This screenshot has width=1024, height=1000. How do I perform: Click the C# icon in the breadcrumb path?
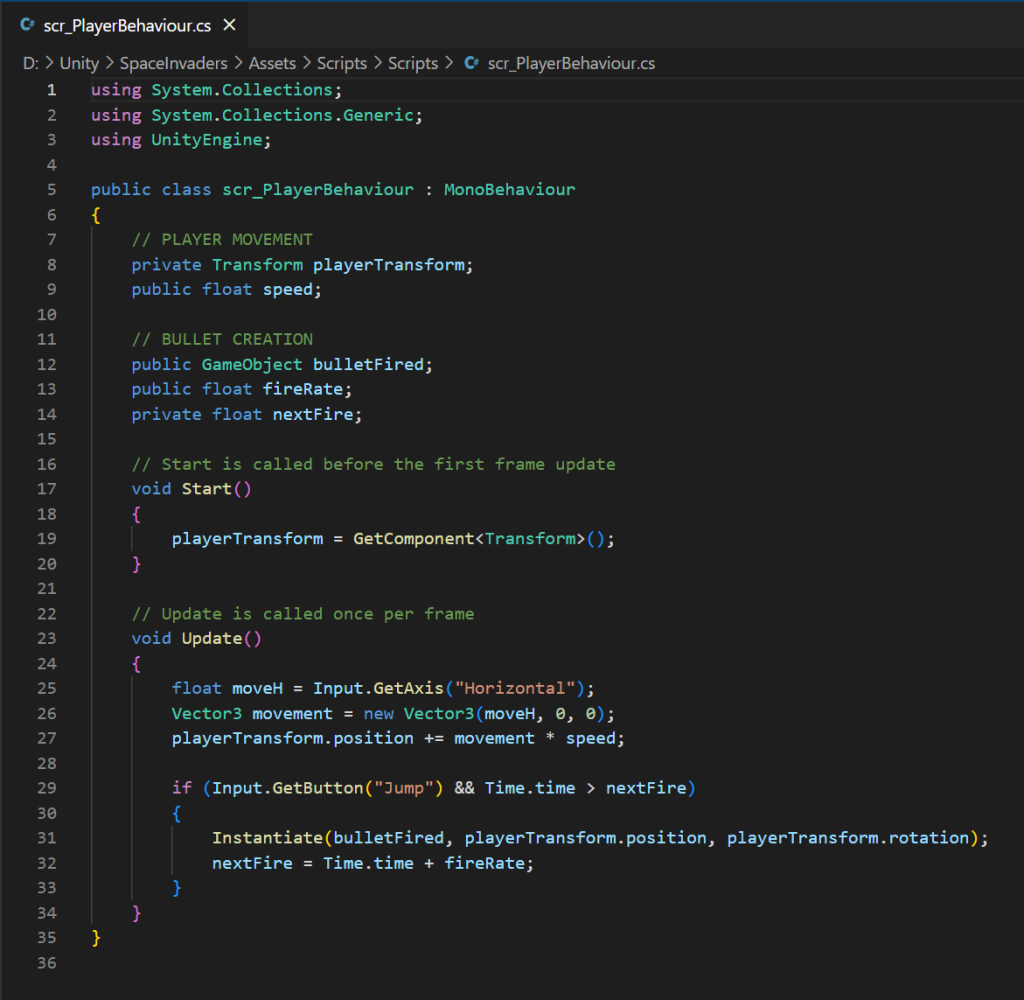pos(471,63)
